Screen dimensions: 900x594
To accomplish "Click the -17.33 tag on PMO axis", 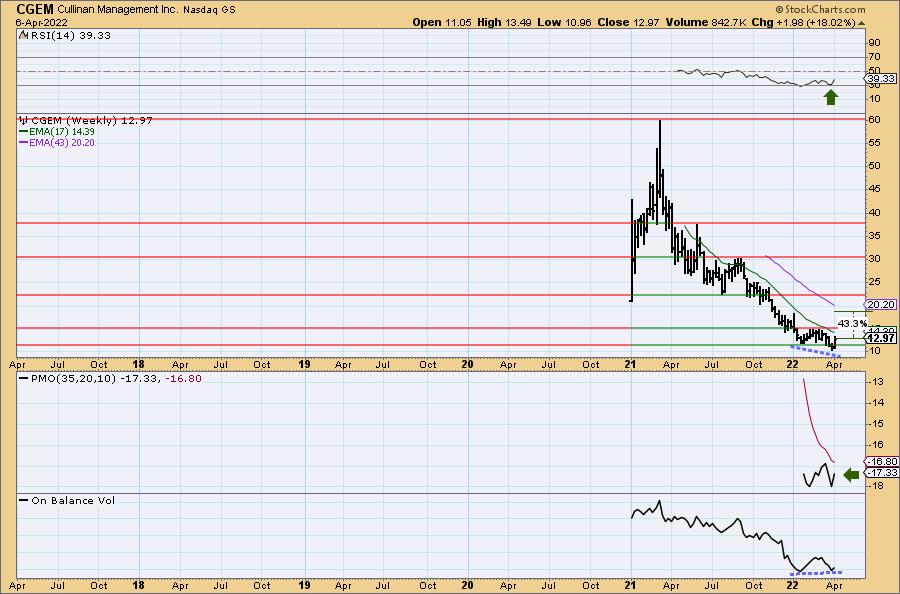I will coord(881,472).
